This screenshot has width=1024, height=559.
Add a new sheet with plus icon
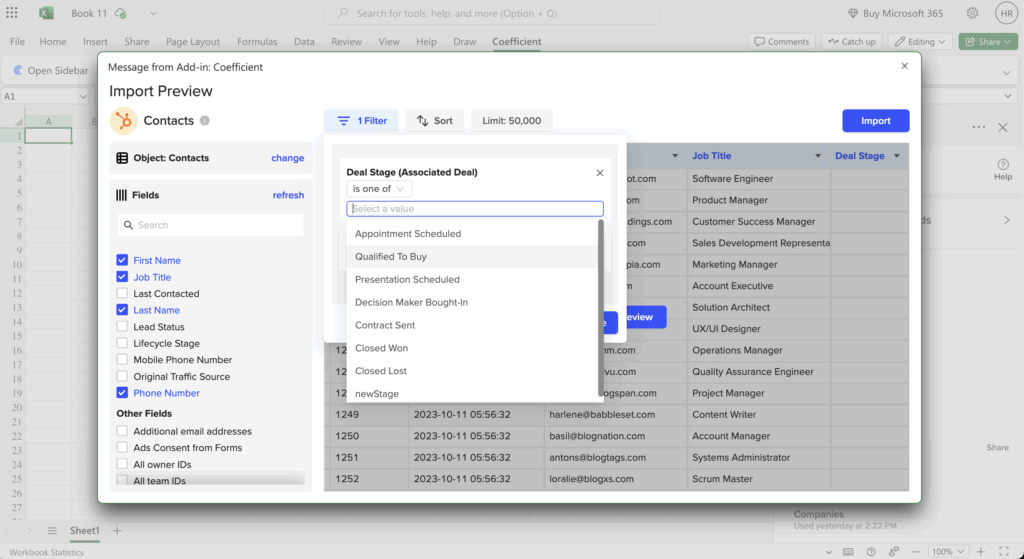(x=118, y=531)
